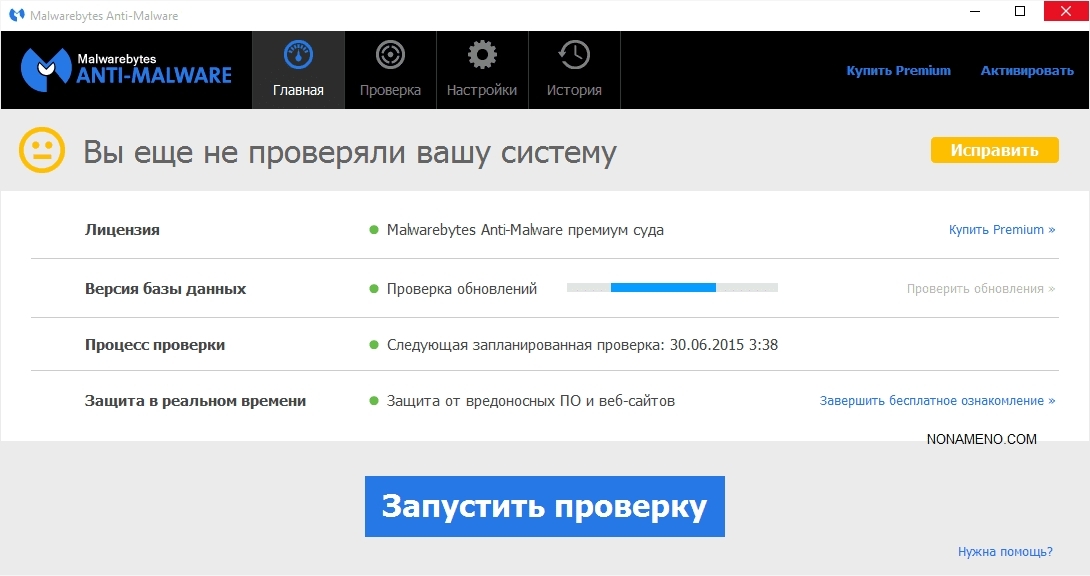Select the Защита в реальном времени label
Viewport: 1090px width, 576px height.
[x=195, y=401]
